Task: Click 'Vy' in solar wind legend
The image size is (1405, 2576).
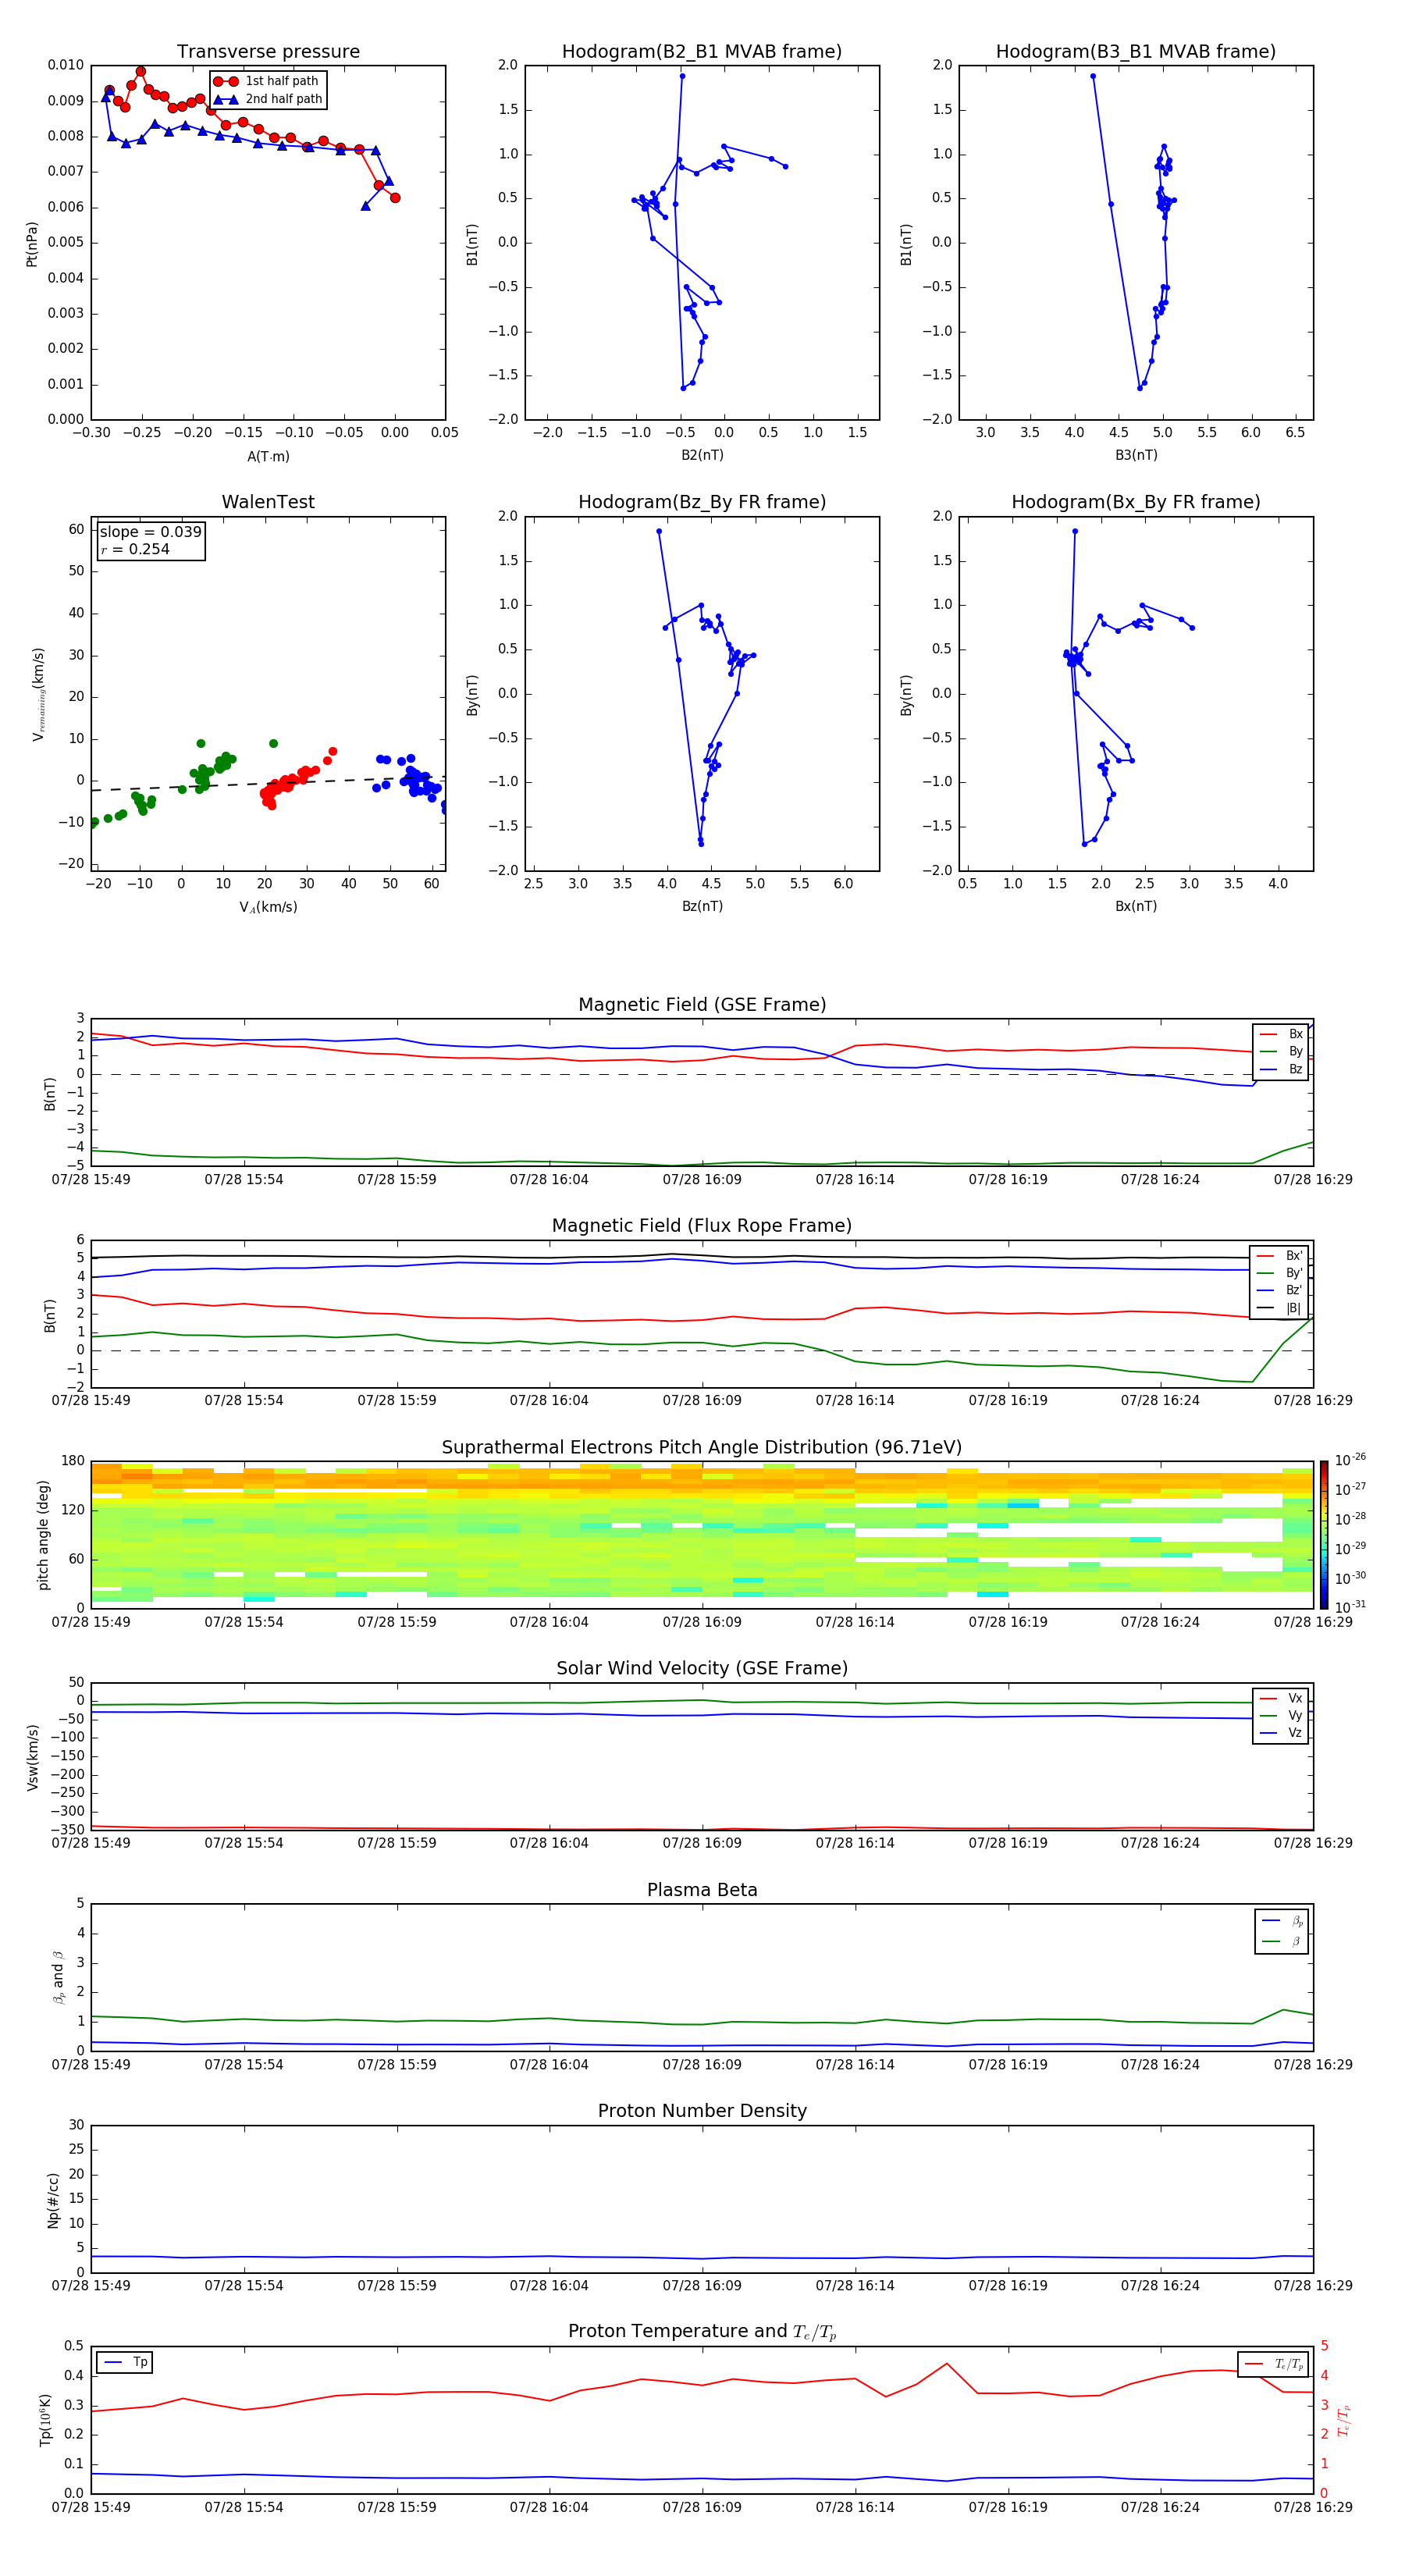Action: tap(1295, 1715)
